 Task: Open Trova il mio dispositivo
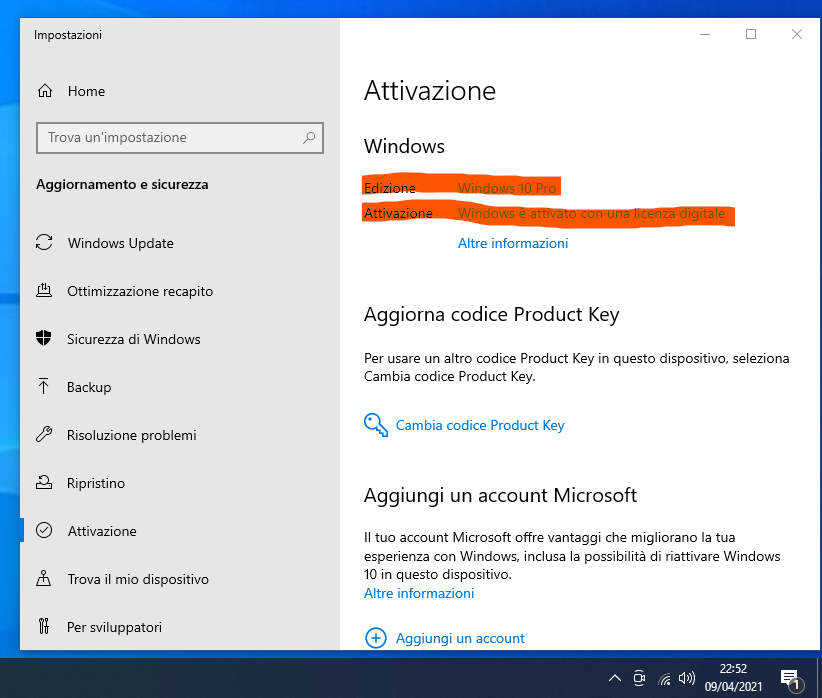coord(180,579)
